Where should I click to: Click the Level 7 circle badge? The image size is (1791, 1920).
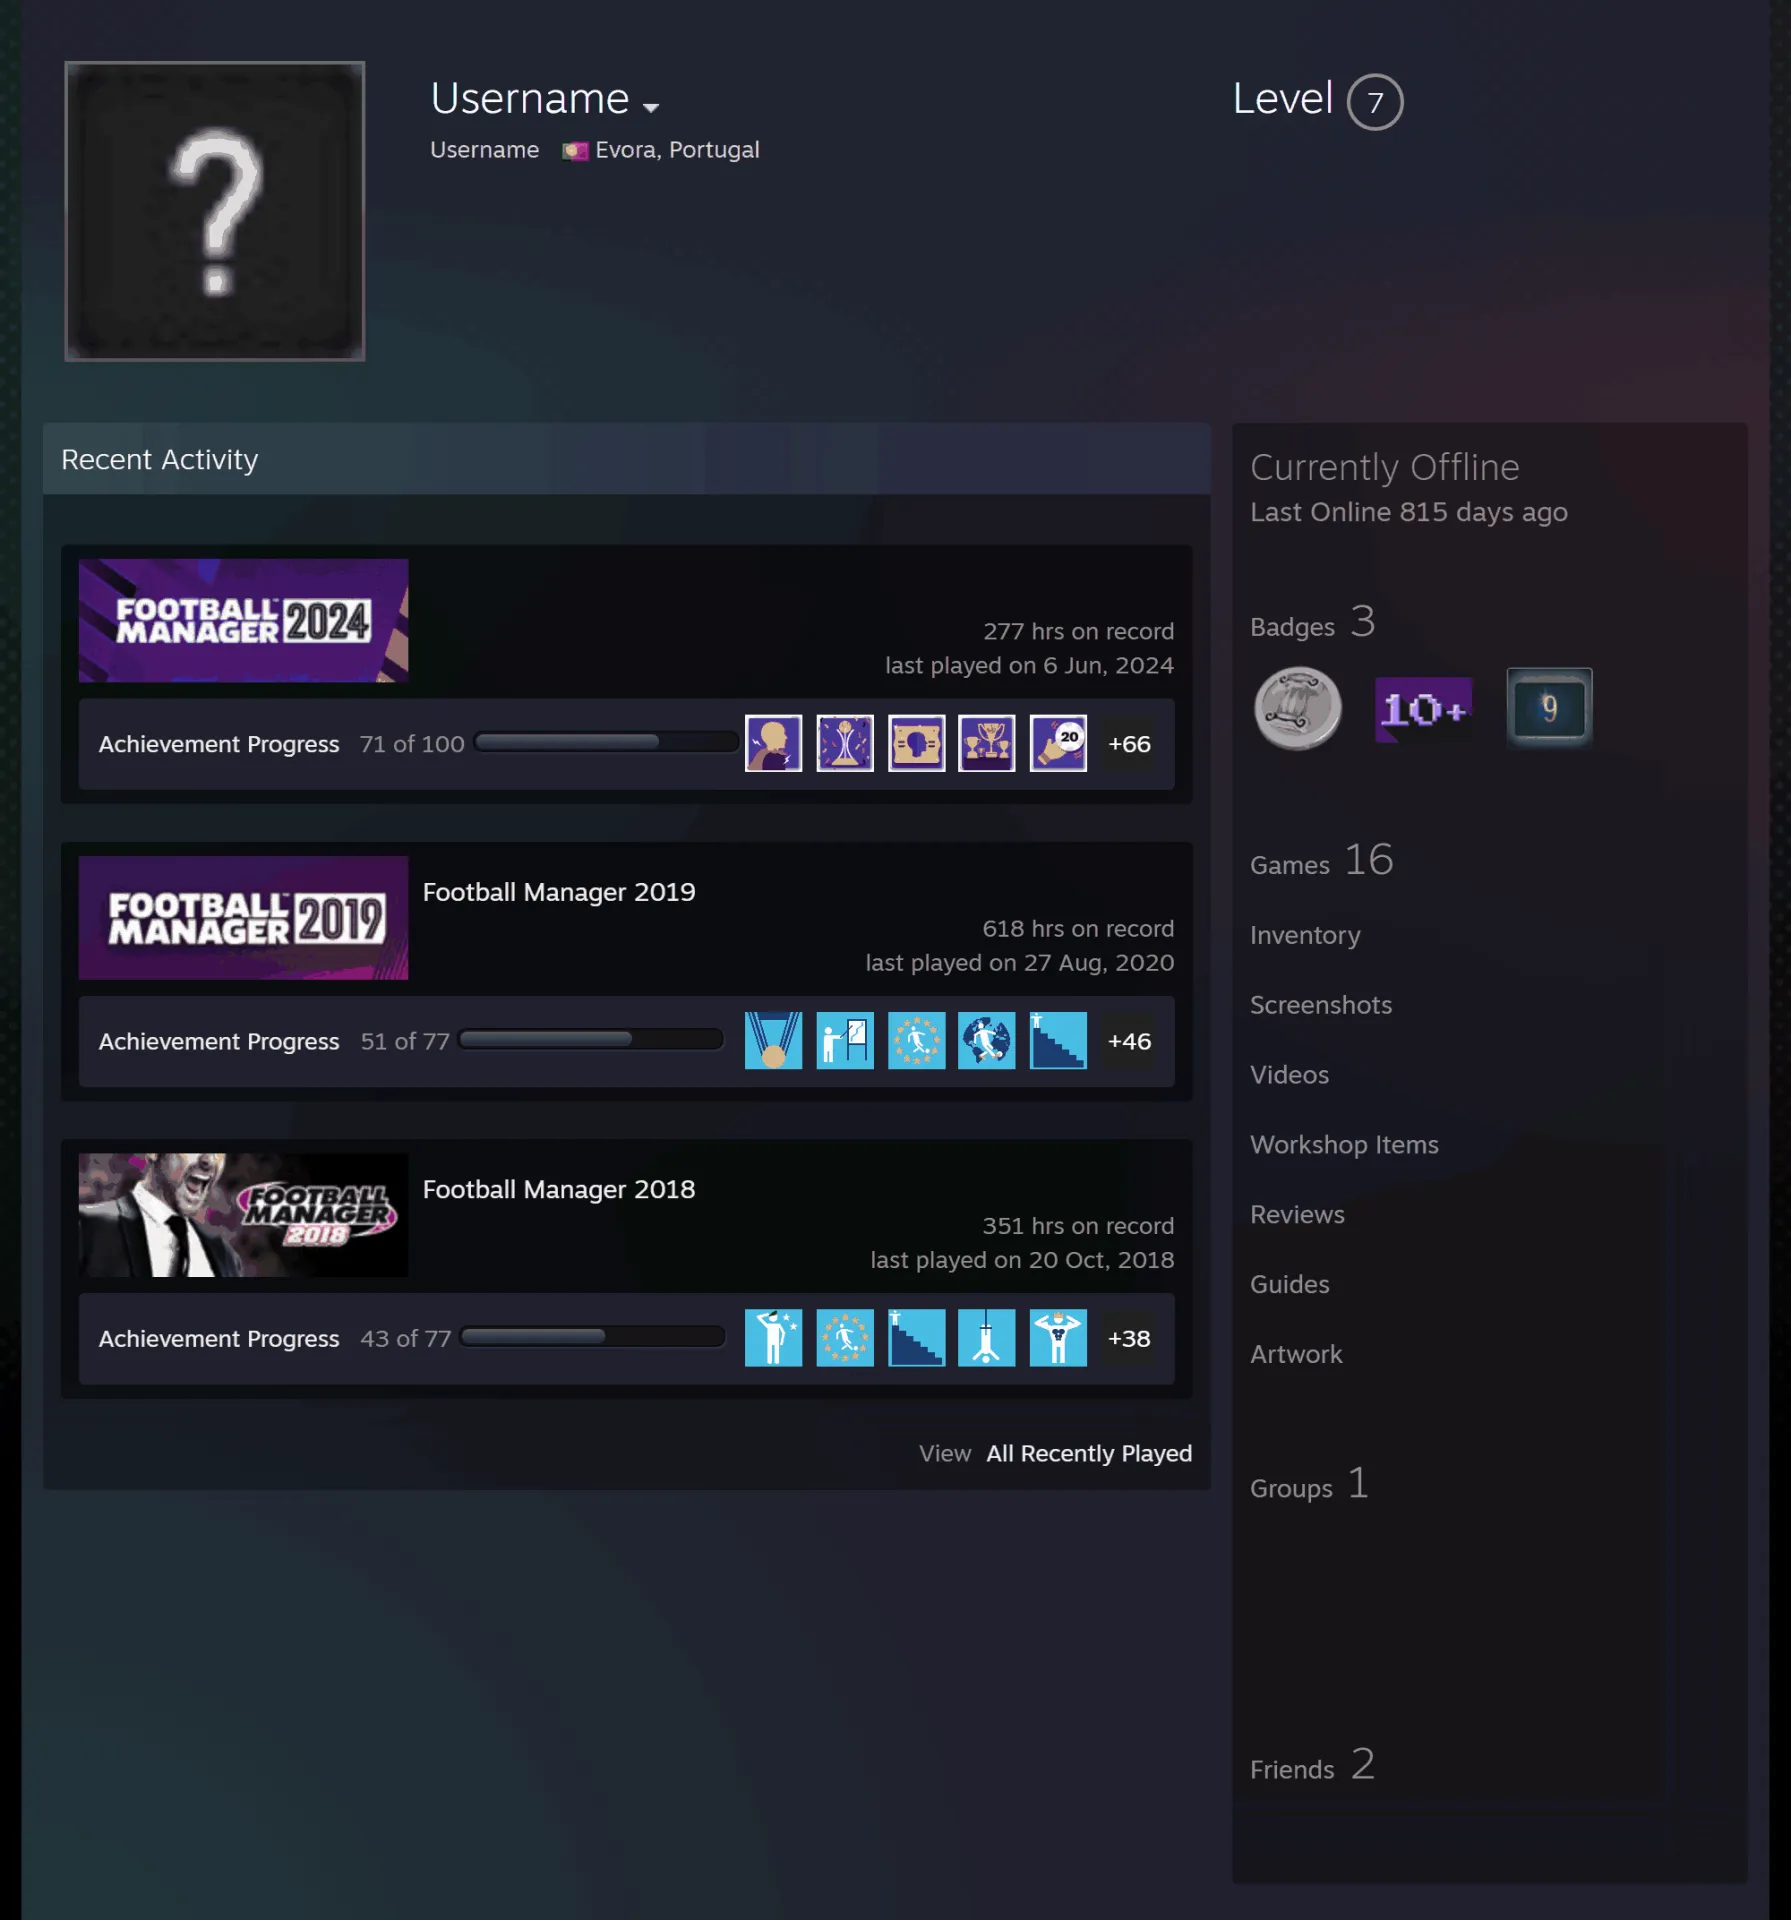coord(1375,102)
